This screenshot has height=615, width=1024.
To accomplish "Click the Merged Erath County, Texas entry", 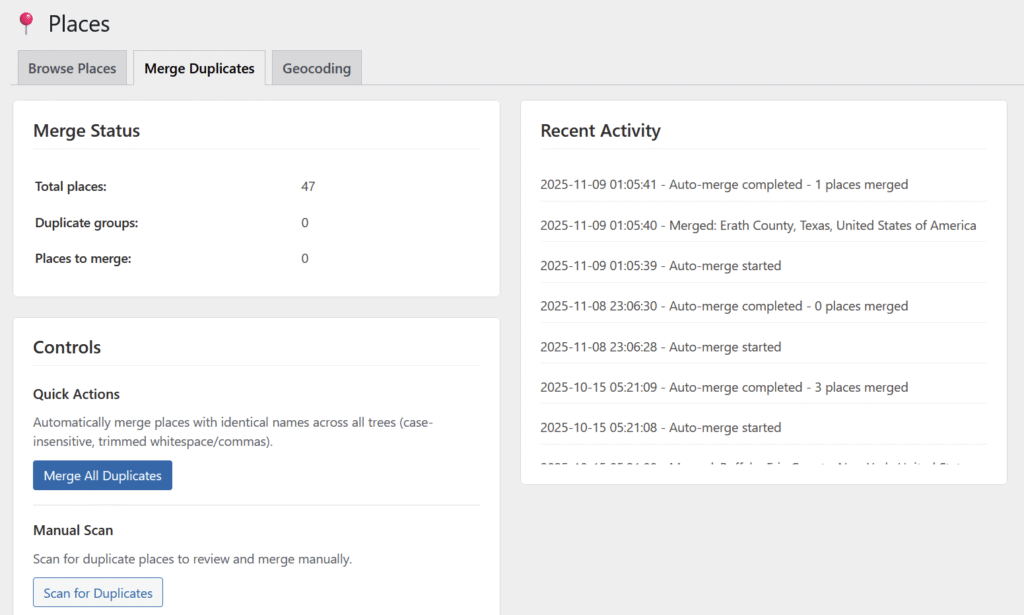I will coord(758,226).
